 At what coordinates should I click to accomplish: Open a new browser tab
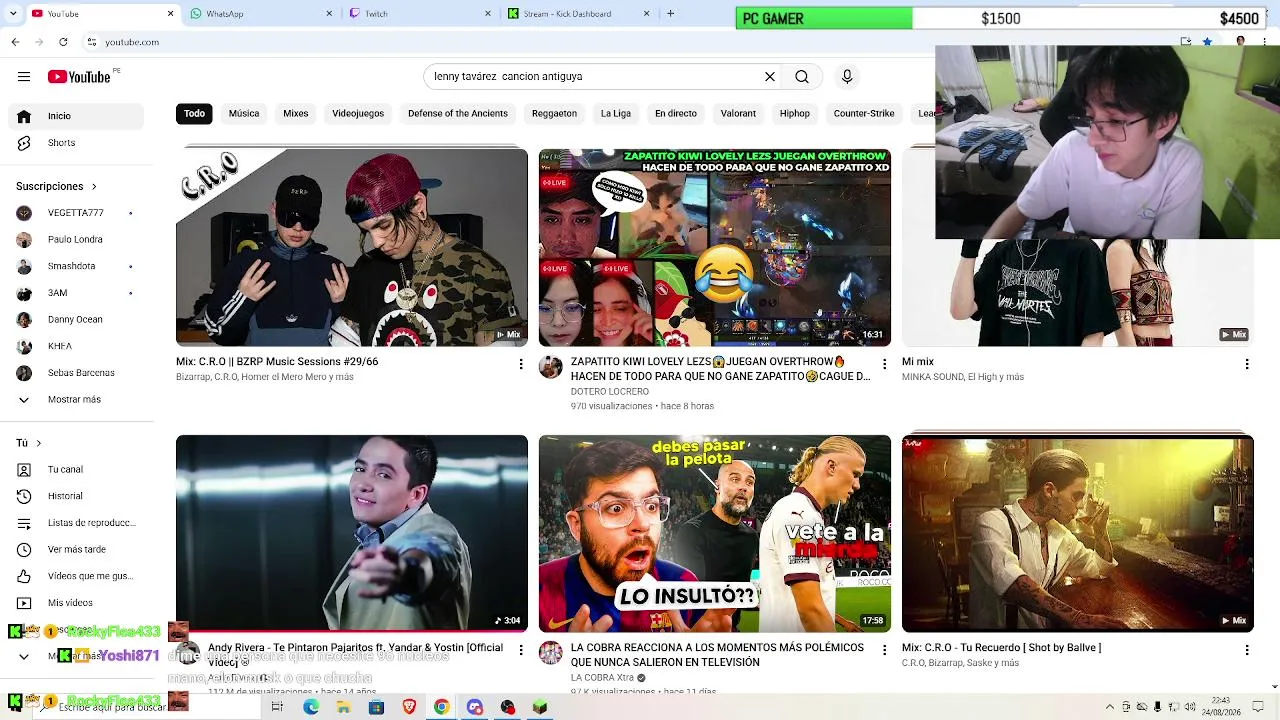670,14
